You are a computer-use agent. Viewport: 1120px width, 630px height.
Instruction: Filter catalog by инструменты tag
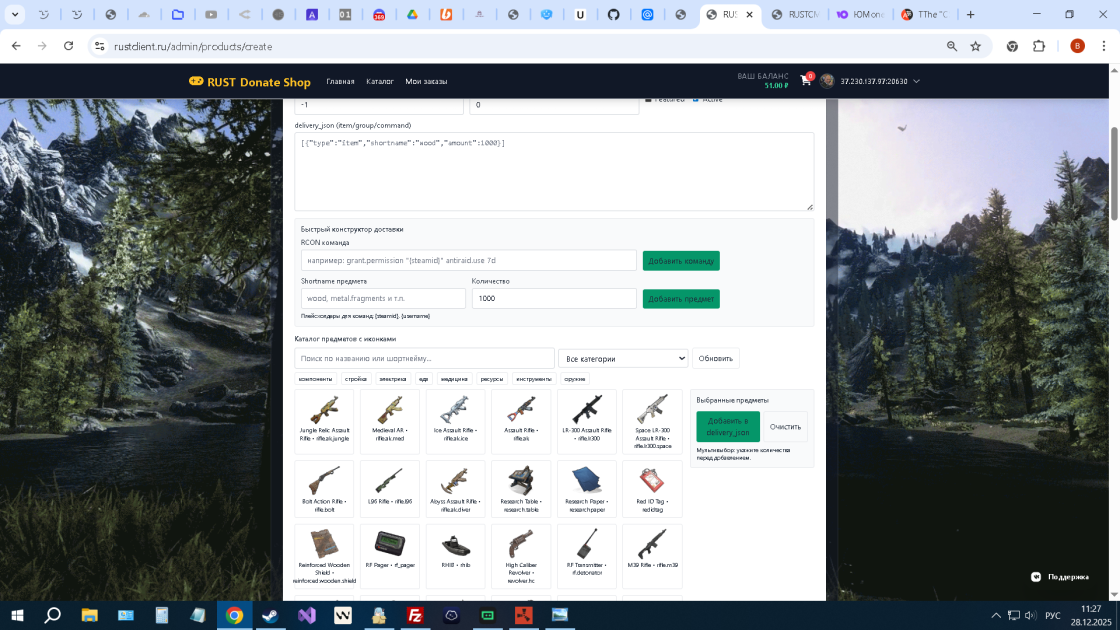point(534,379)
